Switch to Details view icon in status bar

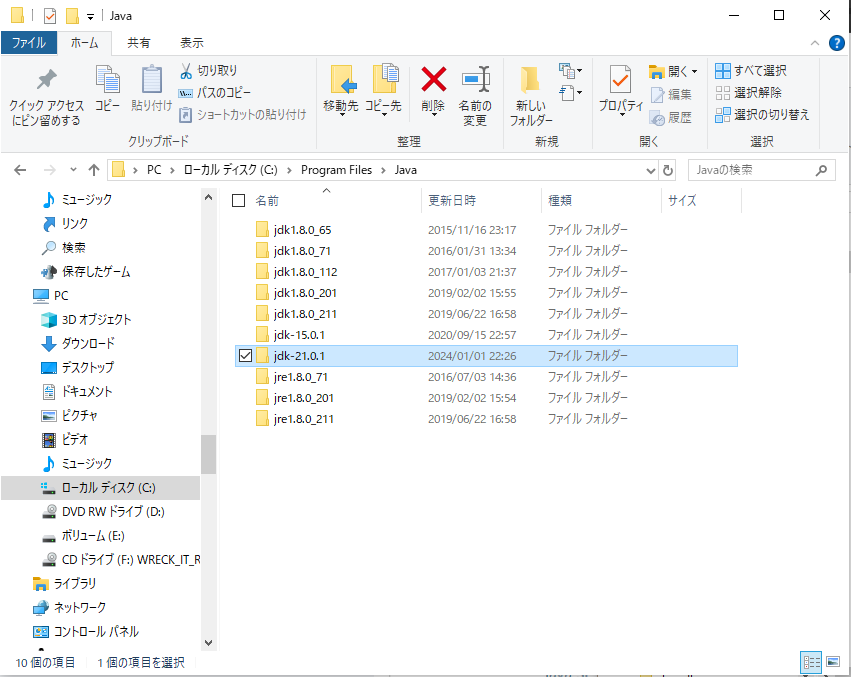tap(811, 662)
